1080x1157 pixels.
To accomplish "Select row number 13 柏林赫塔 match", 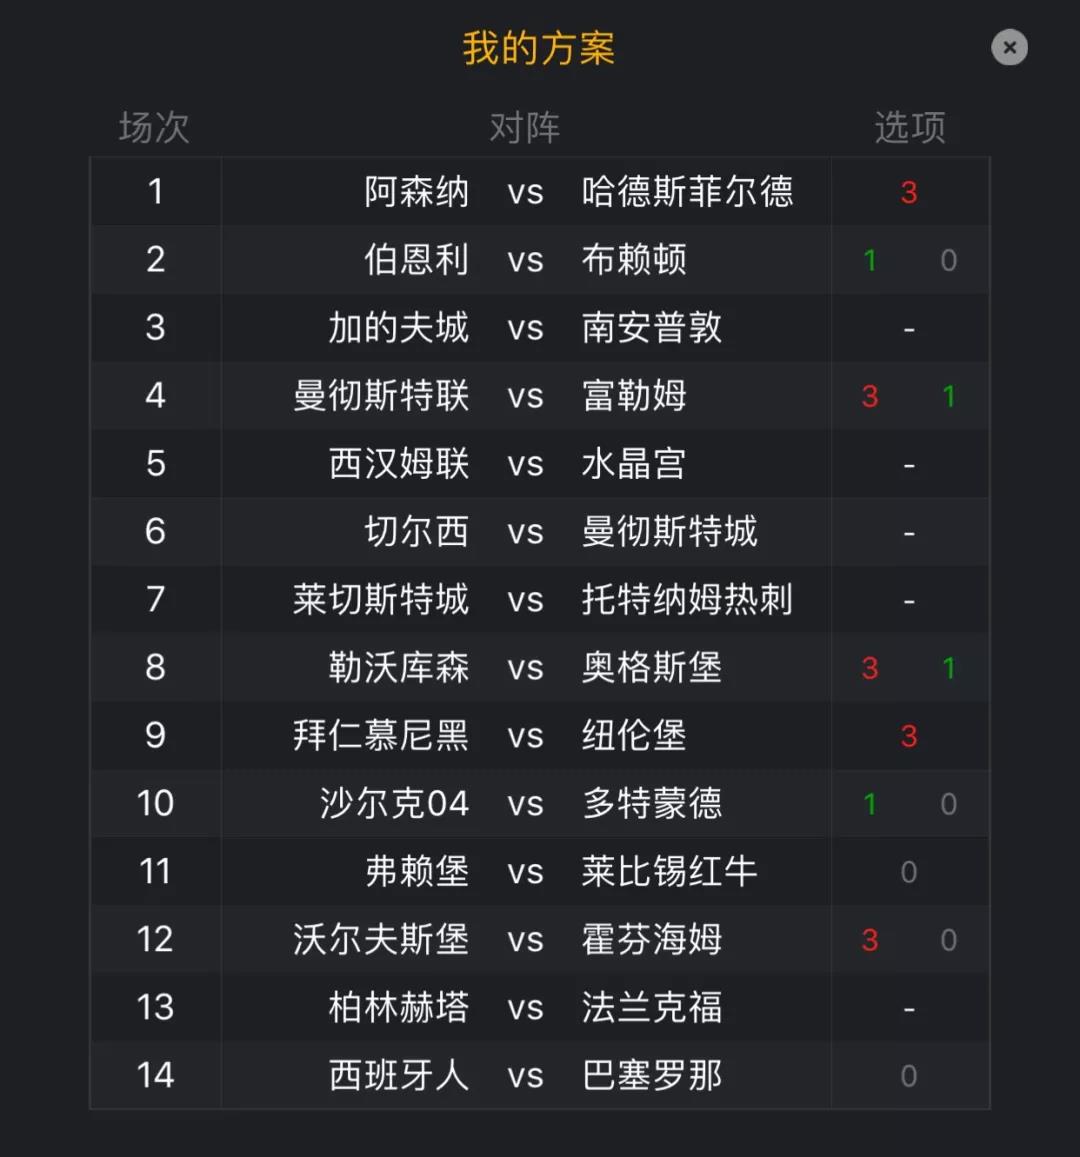I will tap(539, 1006).
